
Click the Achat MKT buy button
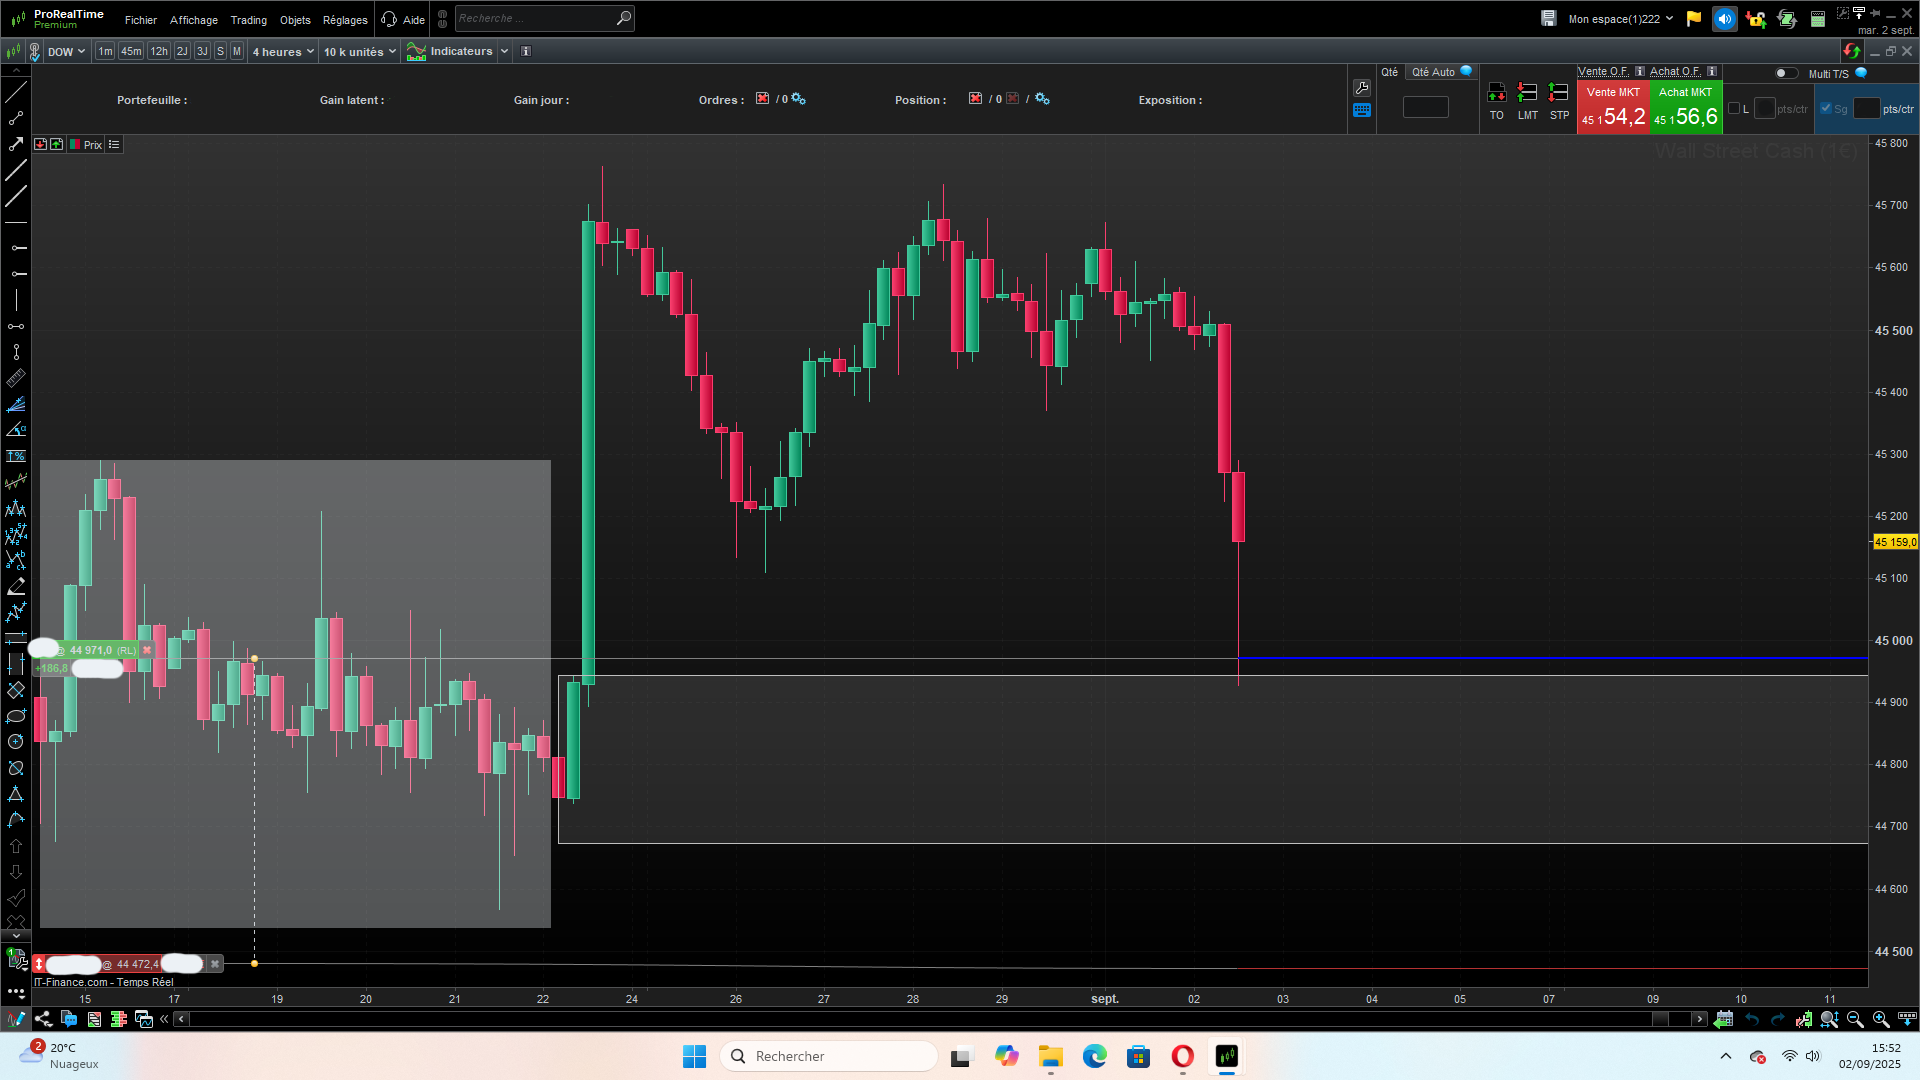pyautogui.click(x=1685, y=107)
